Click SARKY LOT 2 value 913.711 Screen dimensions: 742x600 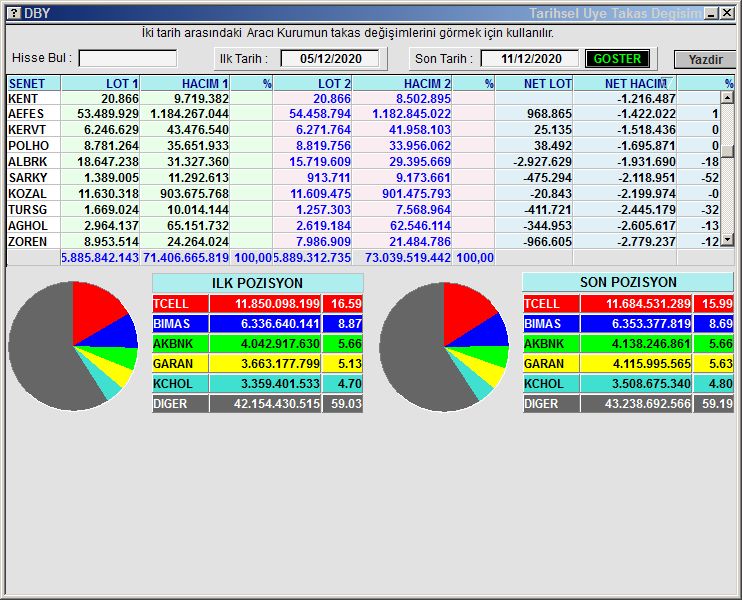click(328, 178)
